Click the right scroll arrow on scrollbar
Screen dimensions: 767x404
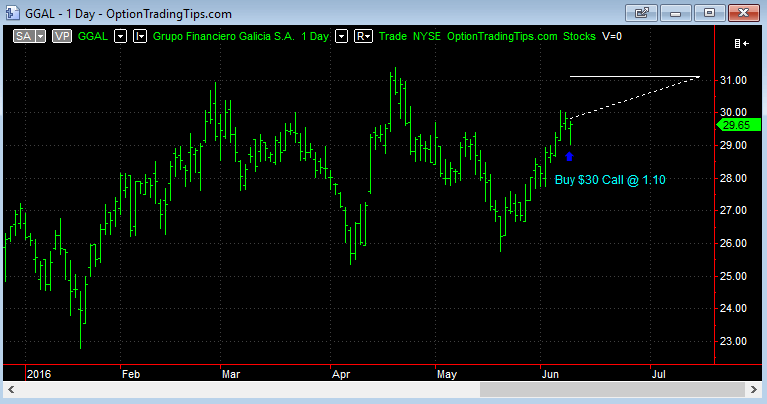tap(754, 390)
